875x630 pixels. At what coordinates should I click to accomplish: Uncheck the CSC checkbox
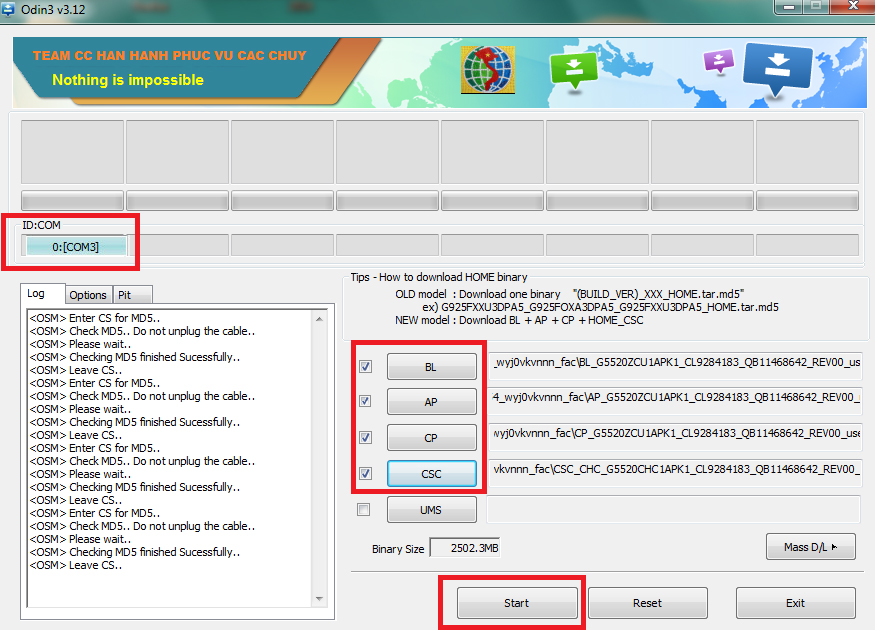point(365,473)
